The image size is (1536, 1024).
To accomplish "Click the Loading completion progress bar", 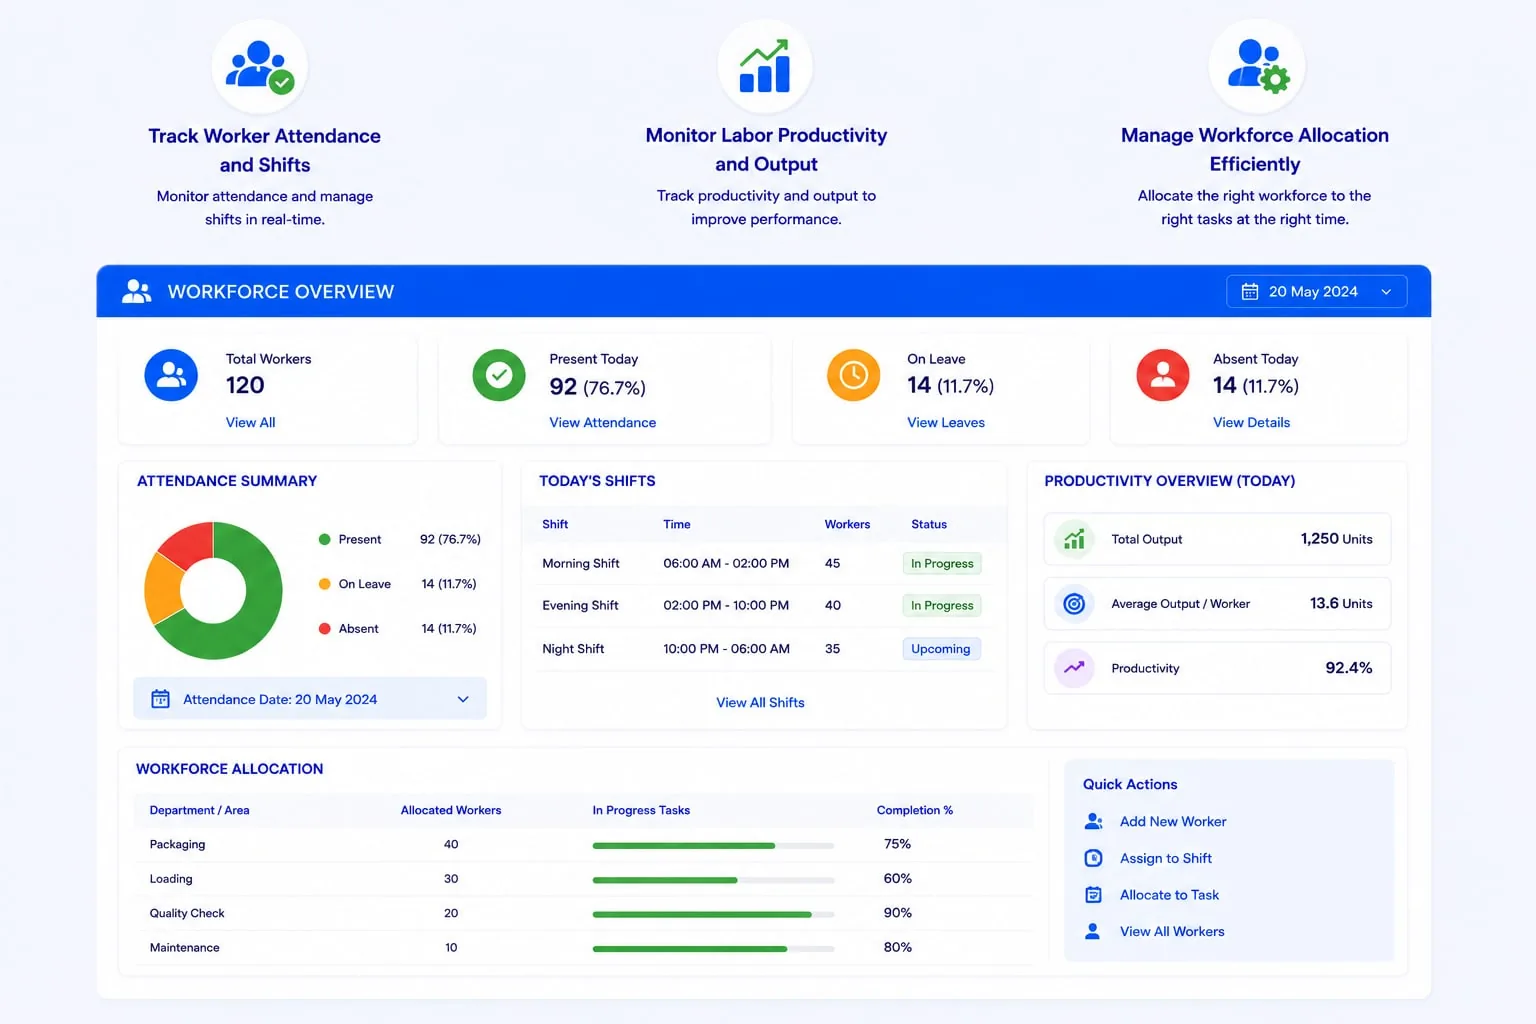I will click(713, 880).
